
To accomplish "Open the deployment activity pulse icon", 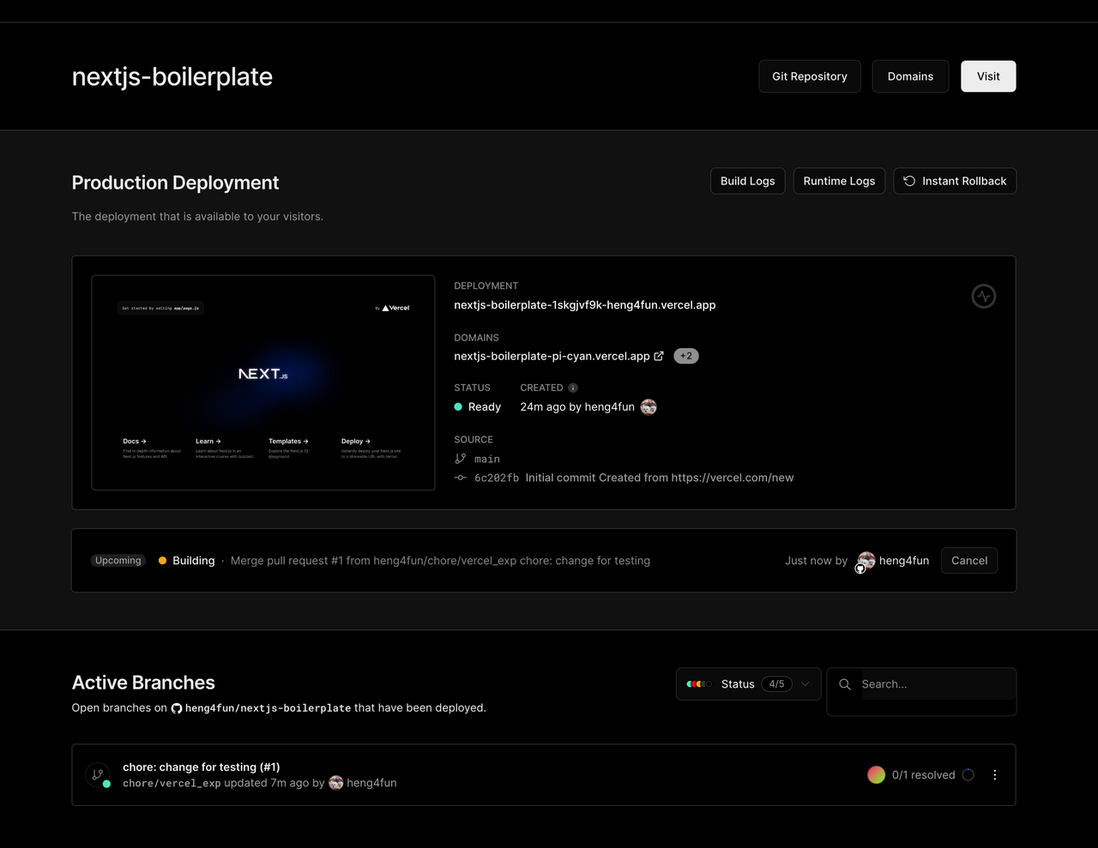I will pos(983,296).
